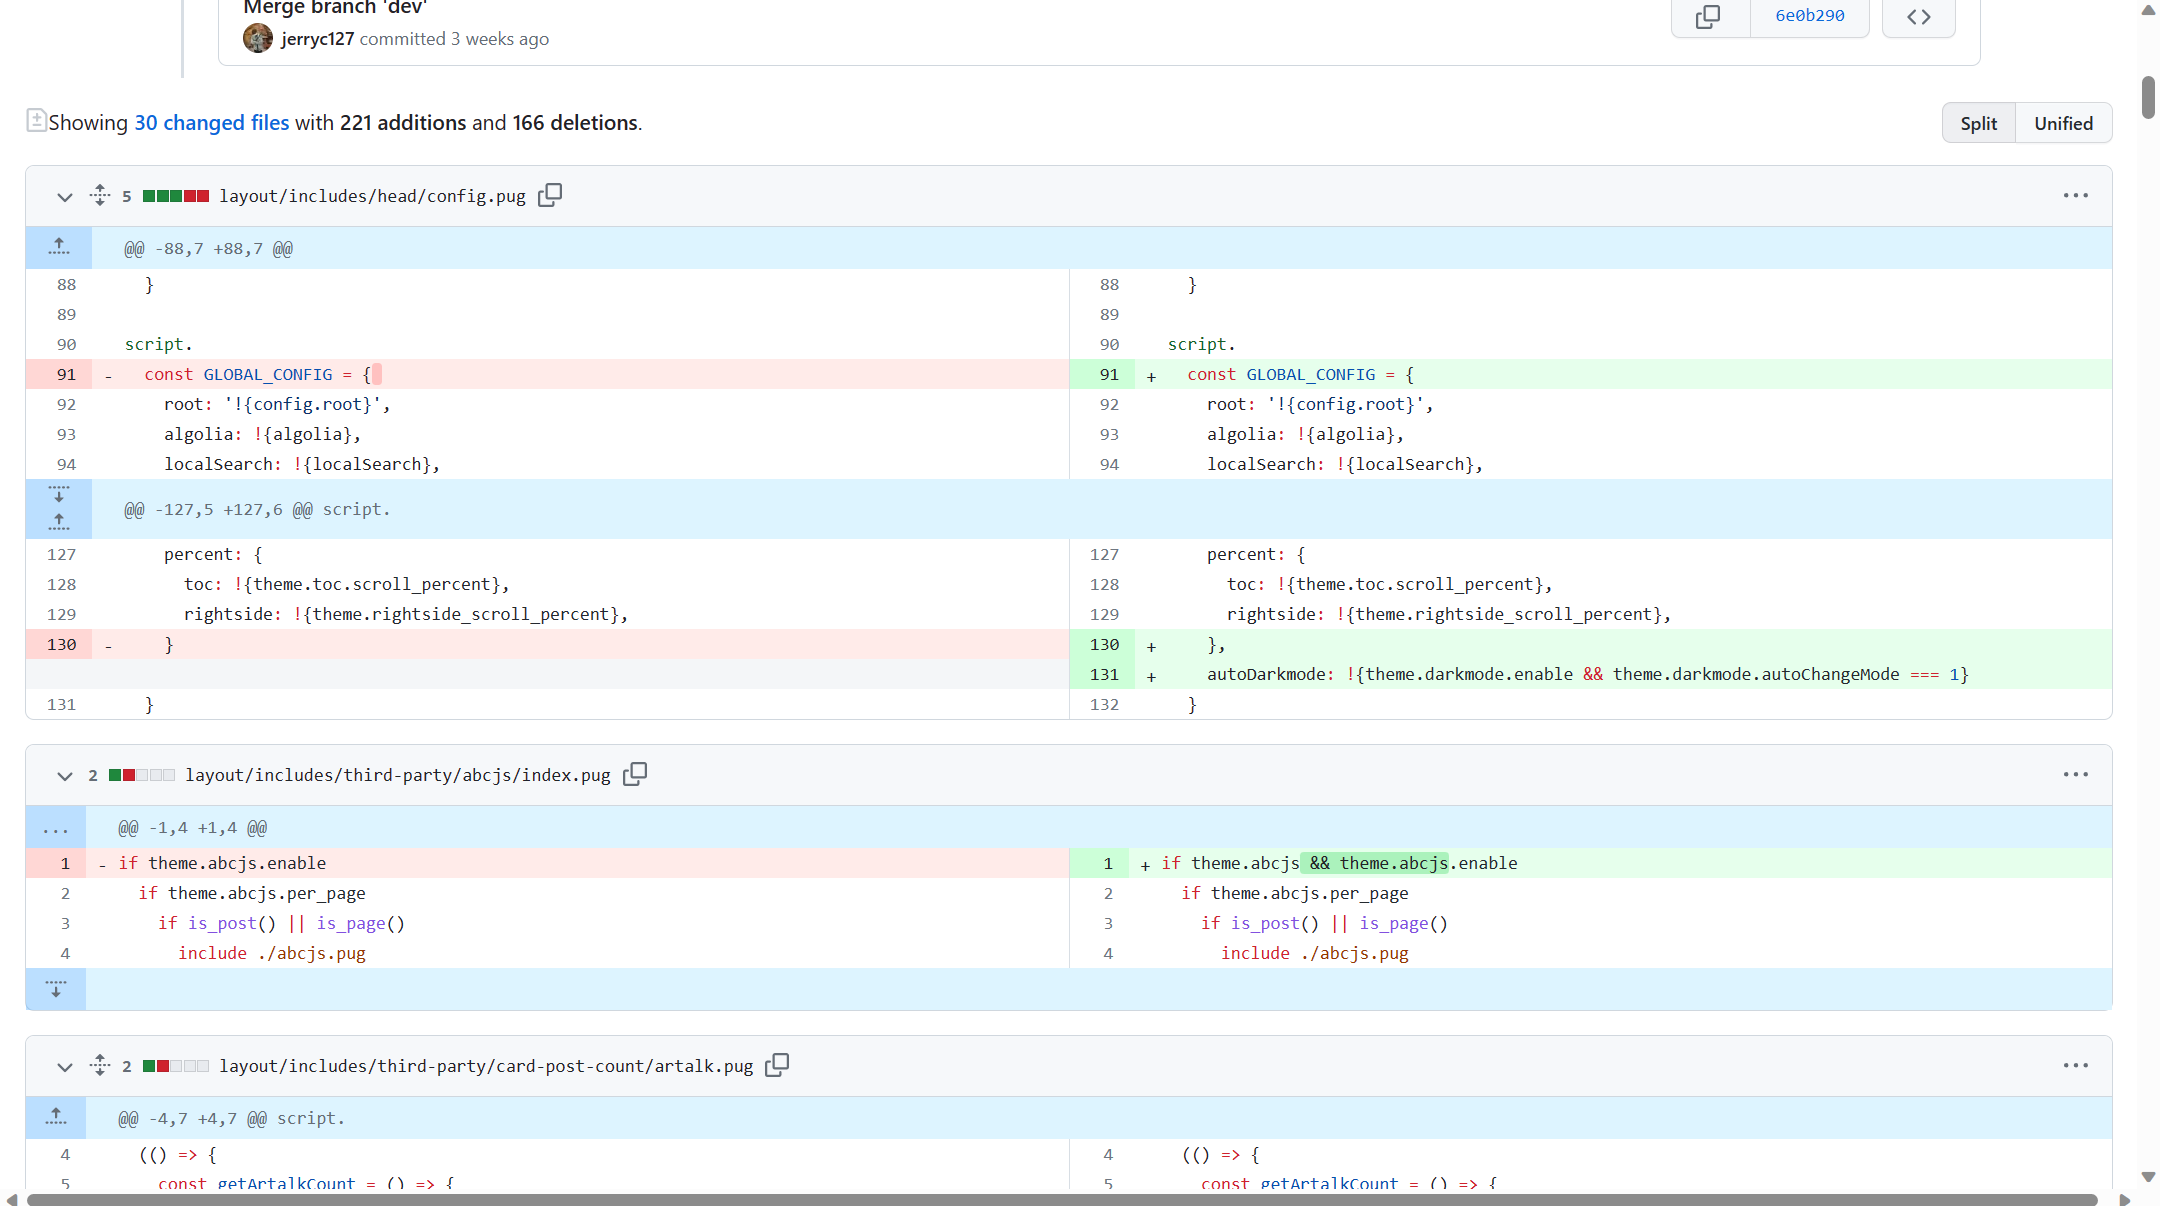Open commit 6e0b290
The height and width of the screenshot is (1206, 2160).
(1808, 15)
